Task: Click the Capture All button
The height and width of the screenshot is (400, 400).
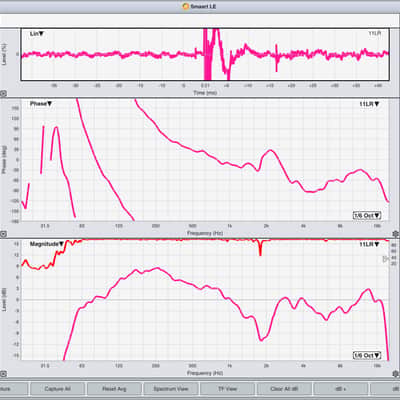Action: (57, 389)
